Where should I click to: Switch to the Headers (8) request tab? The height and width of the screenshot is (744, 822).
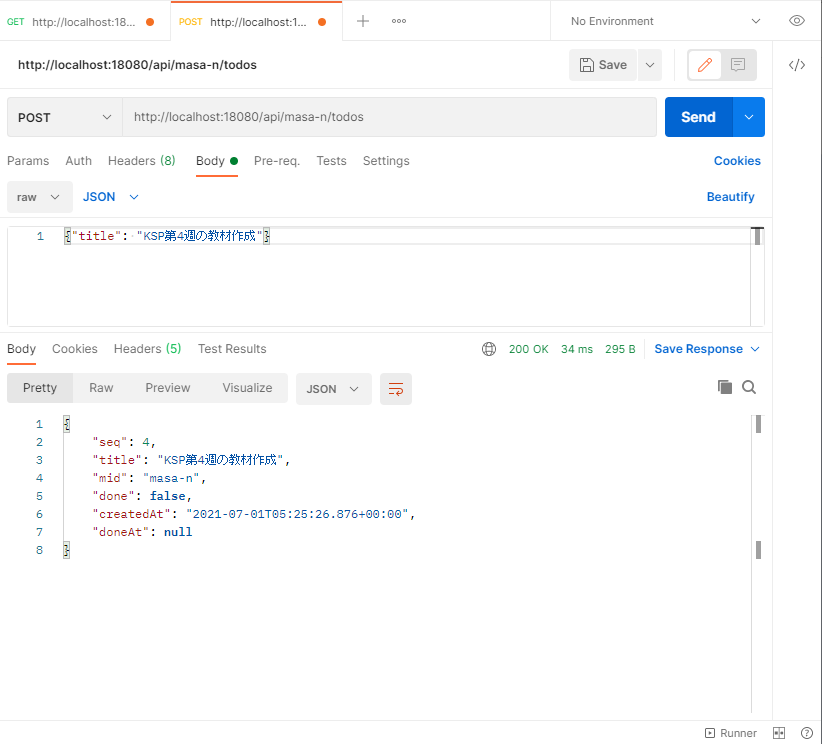tap(141, 161)
